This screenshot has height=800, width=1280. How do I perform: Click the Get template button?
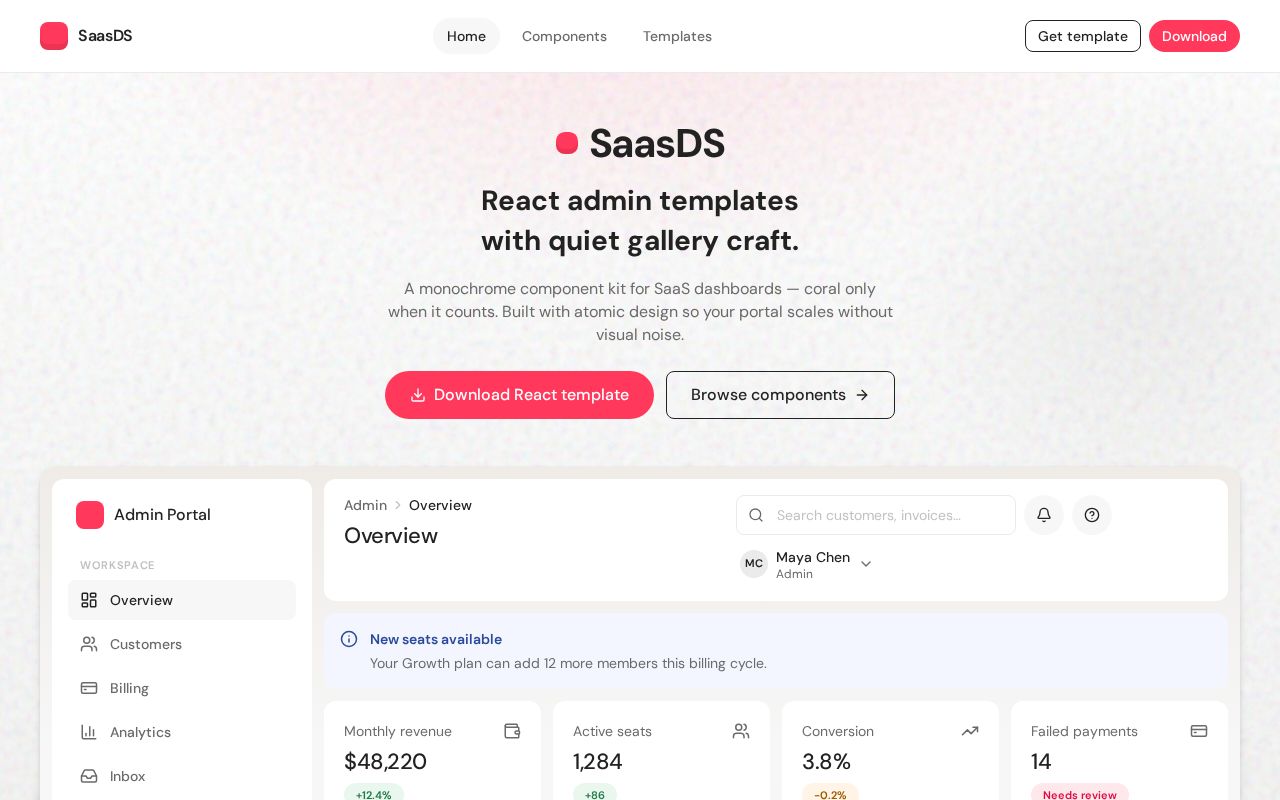(1083, 36)
